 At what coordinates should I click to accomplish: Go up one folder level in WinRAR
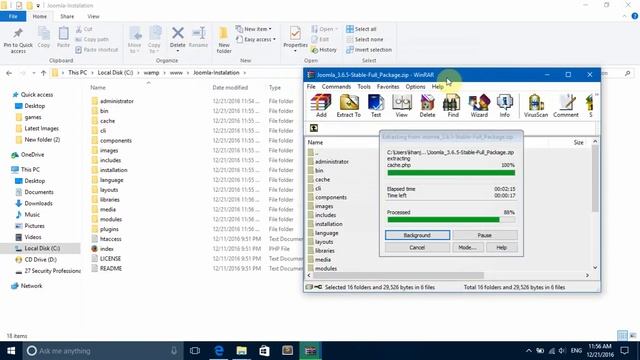[313, 128]
